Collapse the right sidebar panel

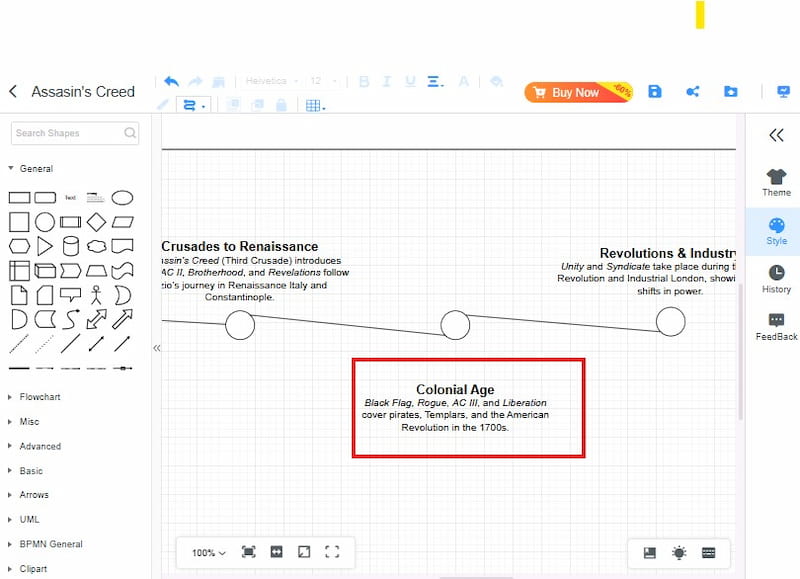click(x=776, y=135)
